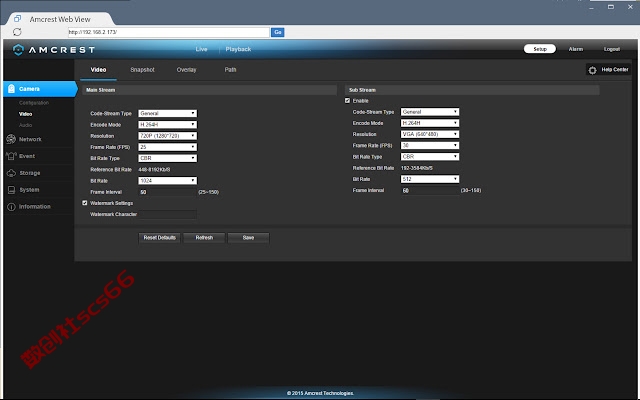This screenshot has width=640, height=400.
Task: Click Logout link
Action: pos(611,49)
